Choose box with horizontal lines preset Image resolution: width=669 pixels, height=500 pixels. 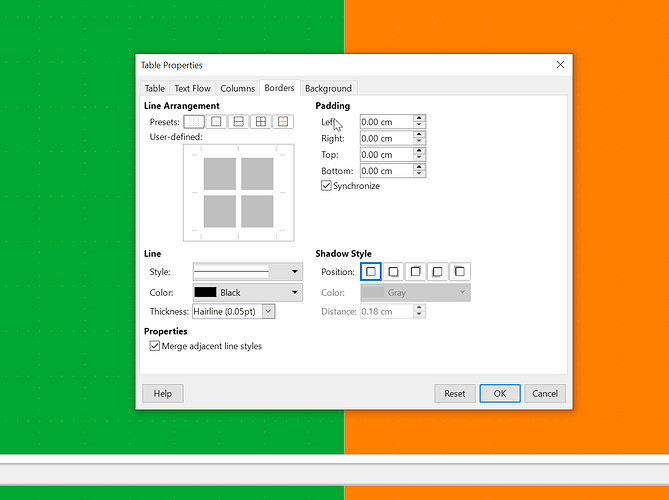click(238, 122)
